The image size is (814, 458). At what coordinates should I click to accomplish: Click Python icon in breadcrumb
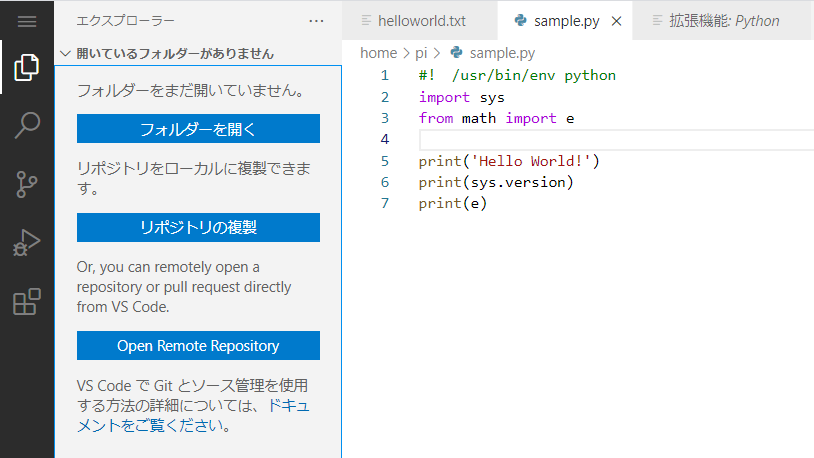tap(456, 52)
